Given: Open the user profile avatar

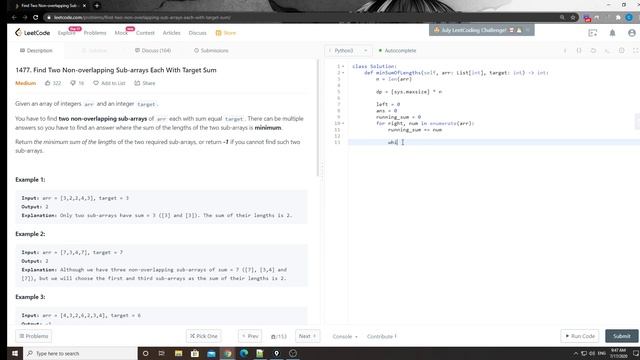Looking at the screenshot, I should 632,33.
